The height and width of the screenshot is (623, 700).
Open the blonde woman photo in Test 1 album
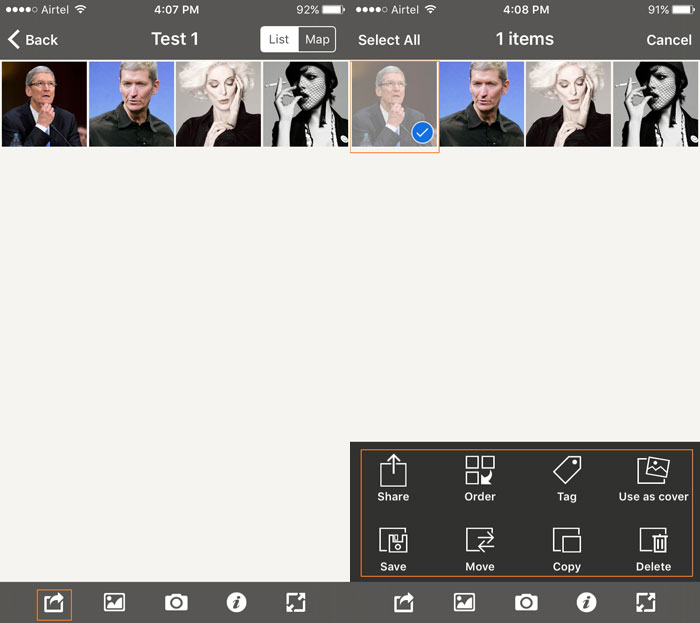click(x=218, y=104)
